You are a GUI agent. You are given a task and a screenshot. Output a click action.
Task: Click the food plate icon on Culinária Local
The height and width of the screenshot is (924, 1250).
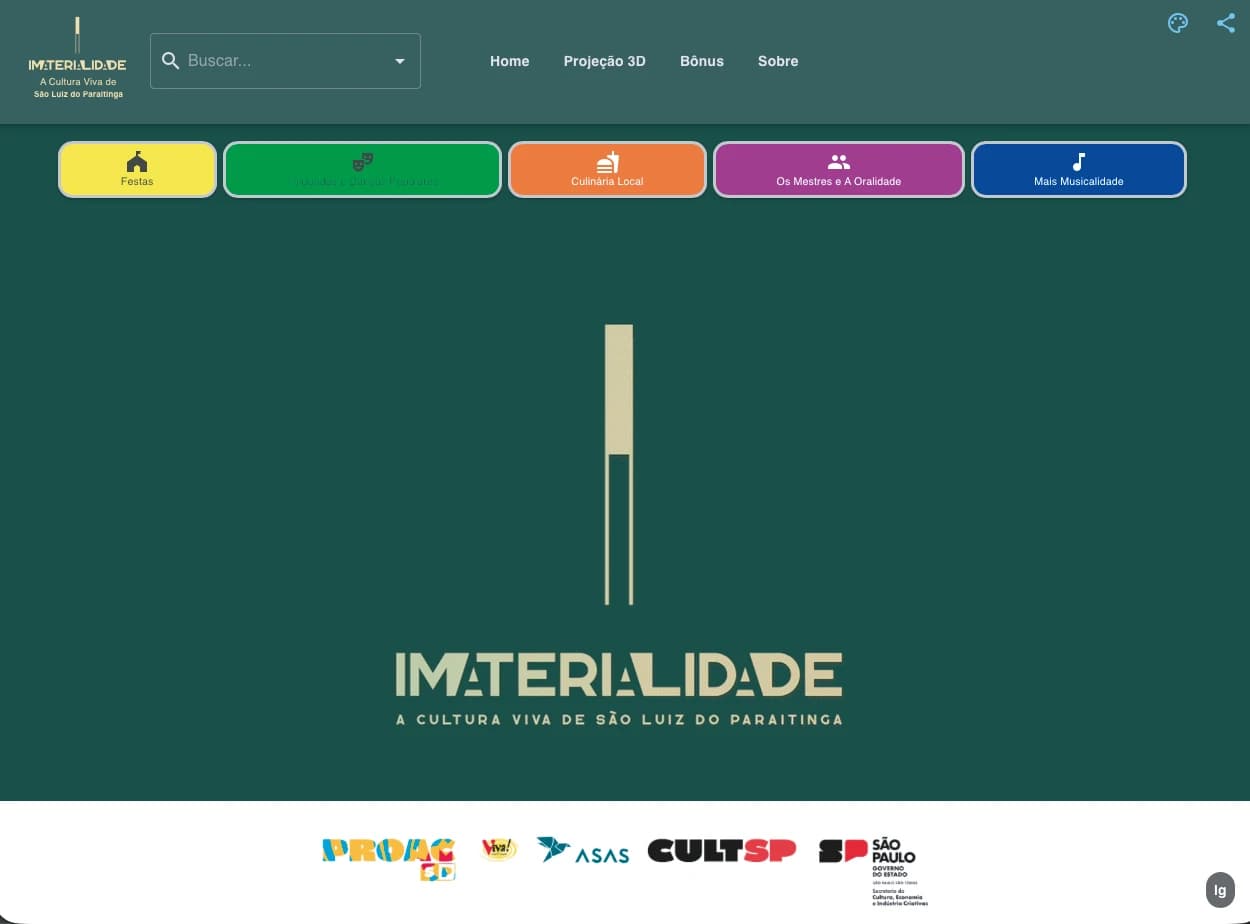607,161
